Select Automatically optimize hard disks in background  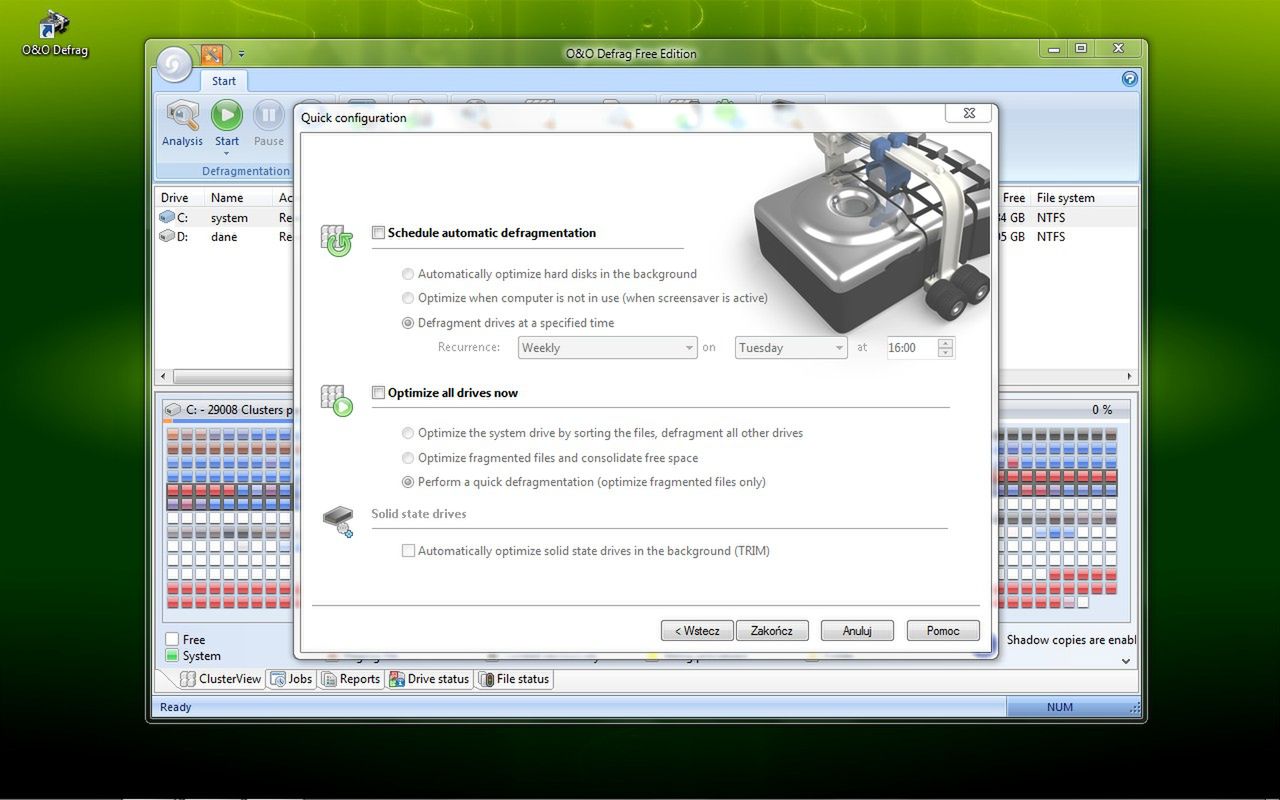408,274
